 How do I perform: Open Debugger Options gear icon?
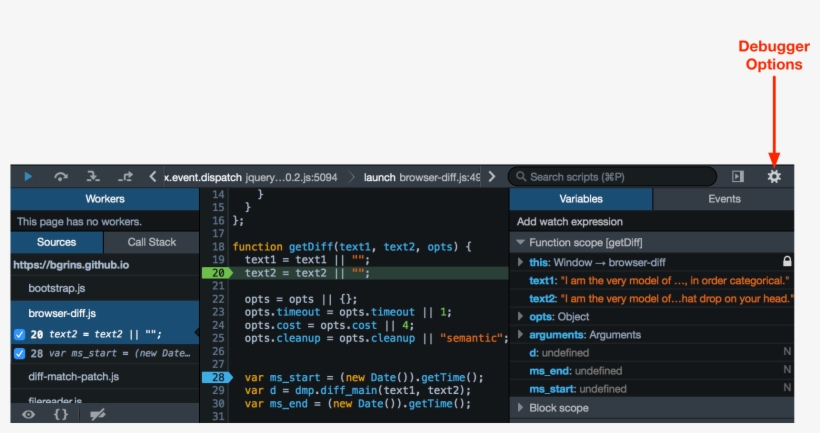774,177
